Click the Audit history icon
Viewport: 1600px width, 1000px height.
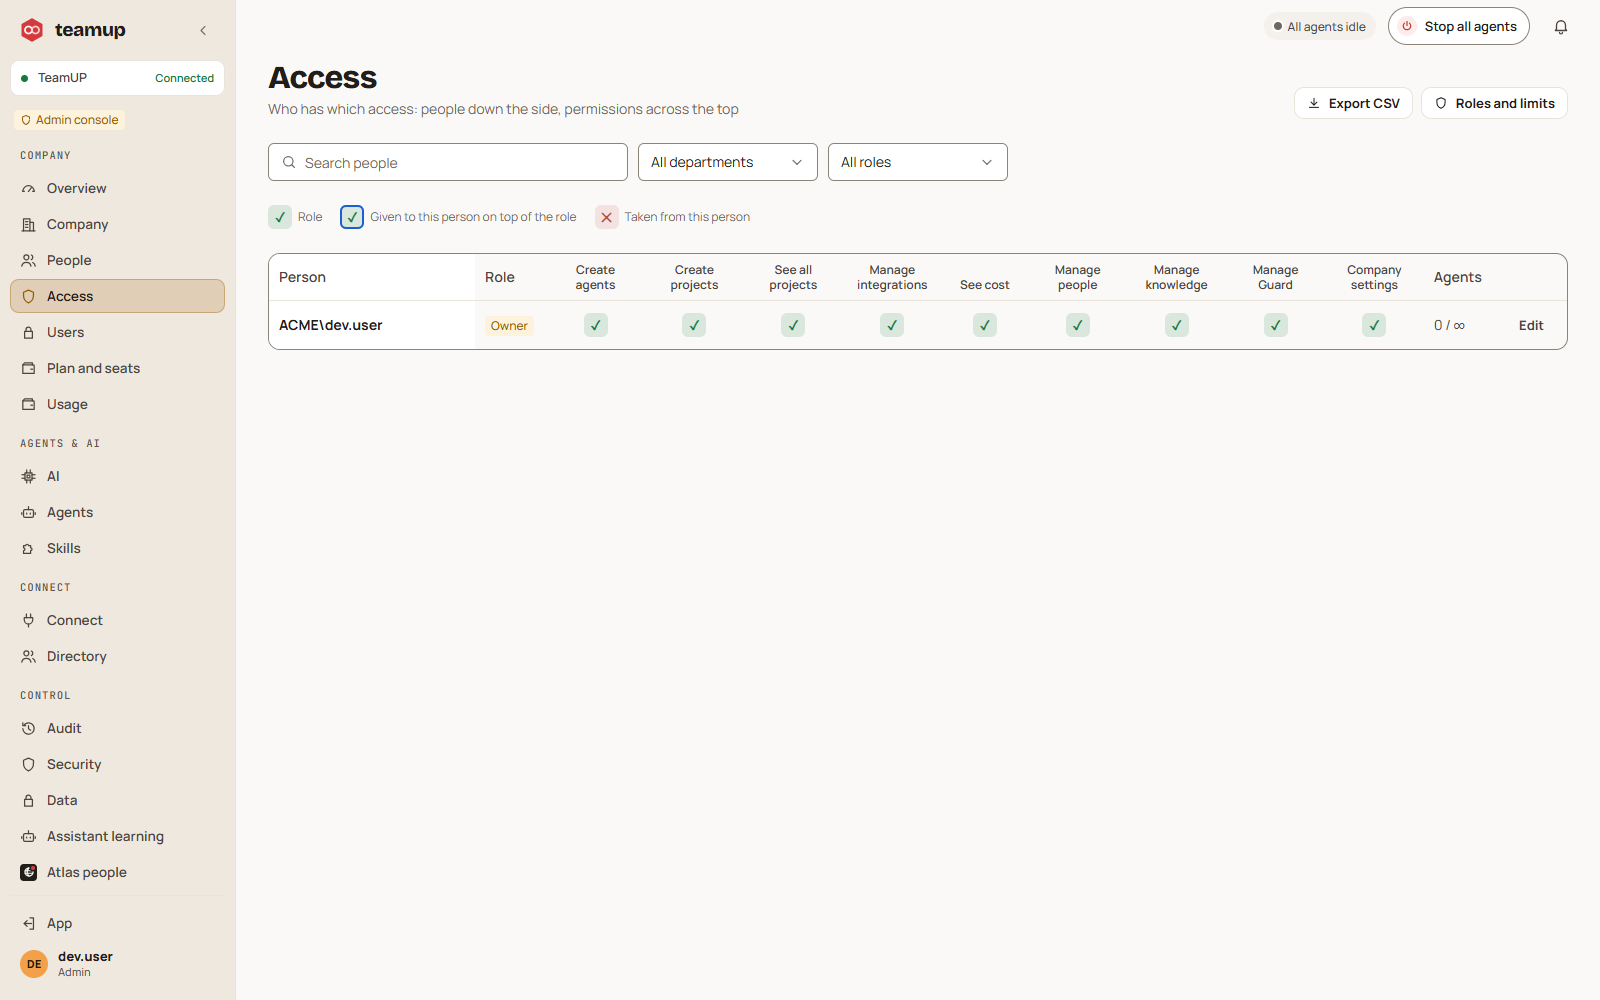click(x=29, y=728)
